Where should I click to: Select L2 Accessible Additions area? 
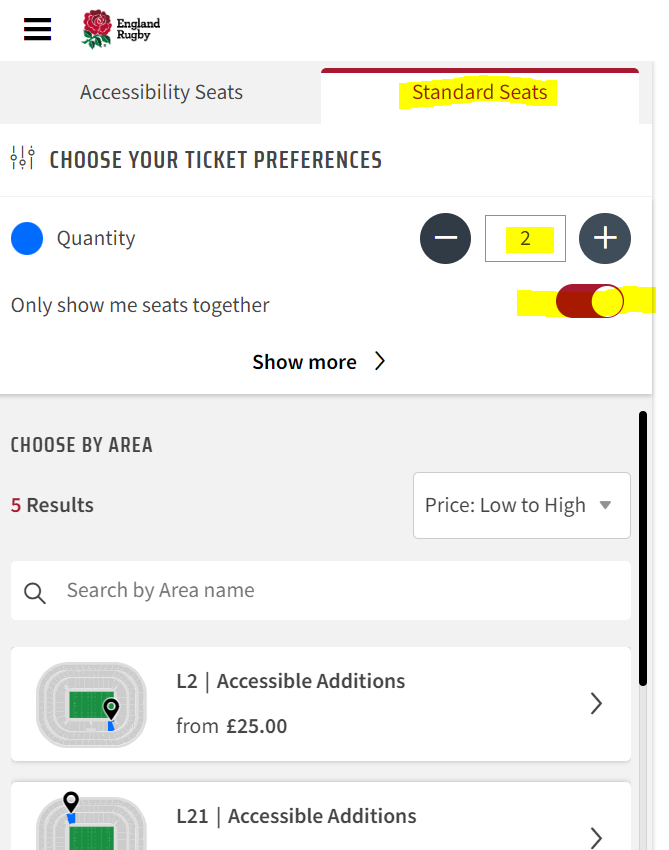(321, 704)
